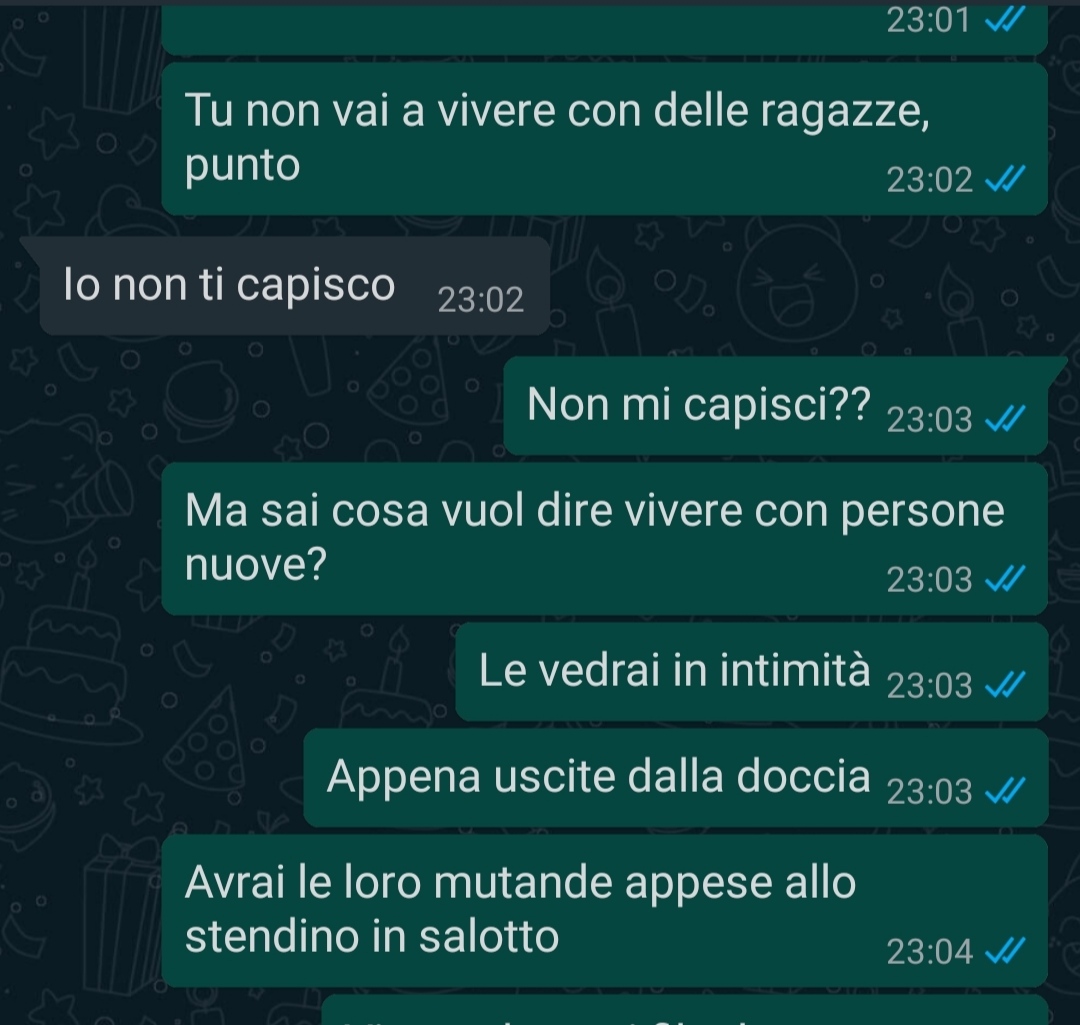Viewport: 1080px width, 1025px height.
Task: Click the 23:02 time on "punto" message
Action: click(929, 180)
